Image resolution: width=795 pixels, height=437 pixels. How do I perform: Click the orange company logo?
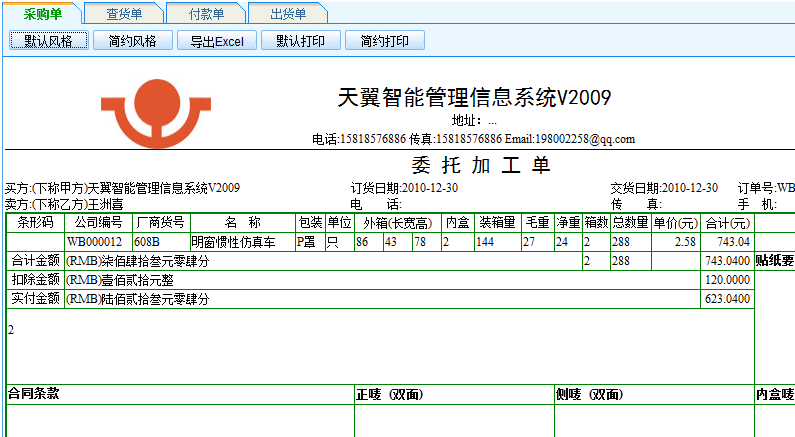(156, 113)
